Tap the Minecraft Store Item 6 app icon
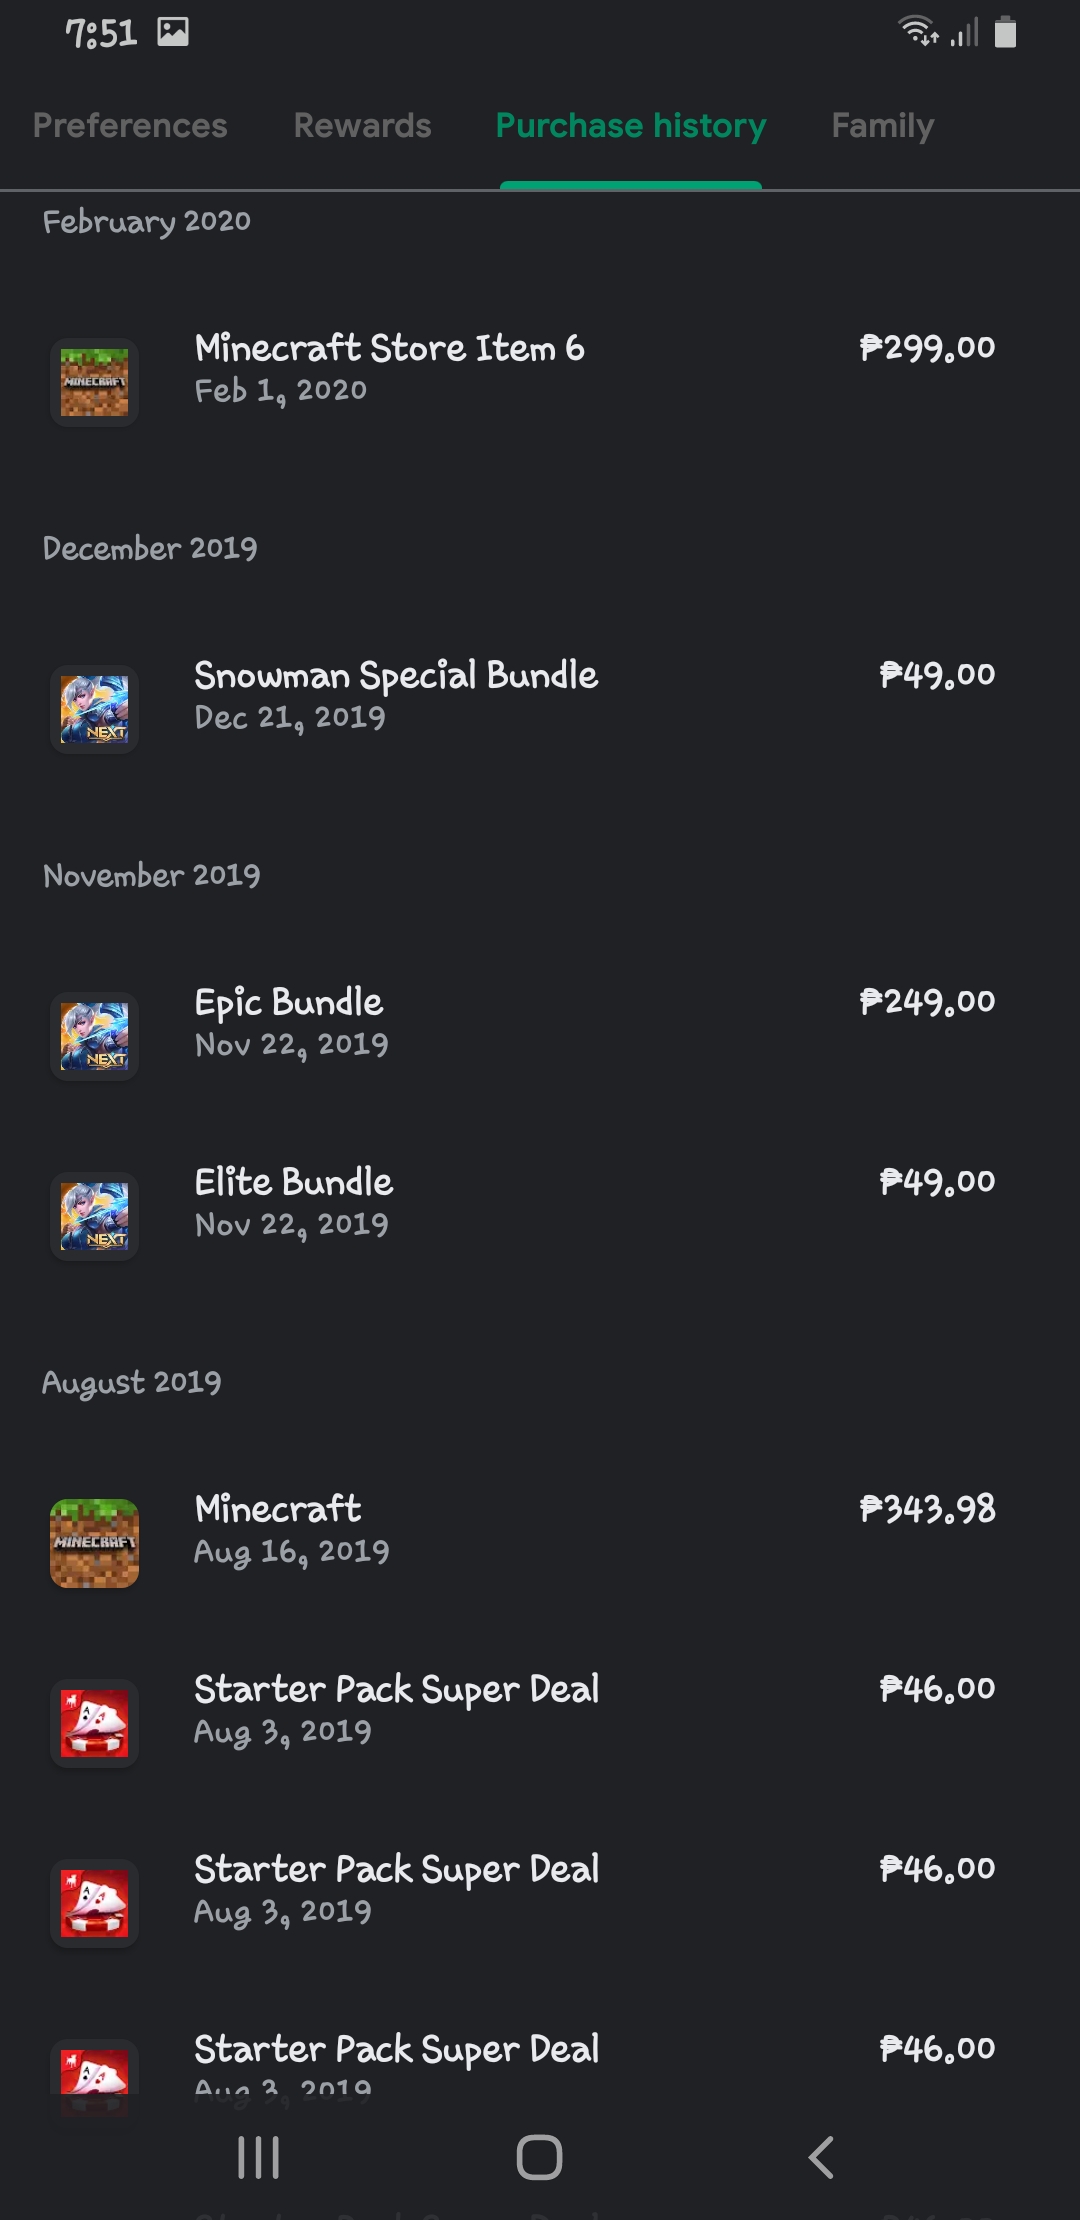The height and width of the screenshot is (2220, 1080). pos(94,382)
